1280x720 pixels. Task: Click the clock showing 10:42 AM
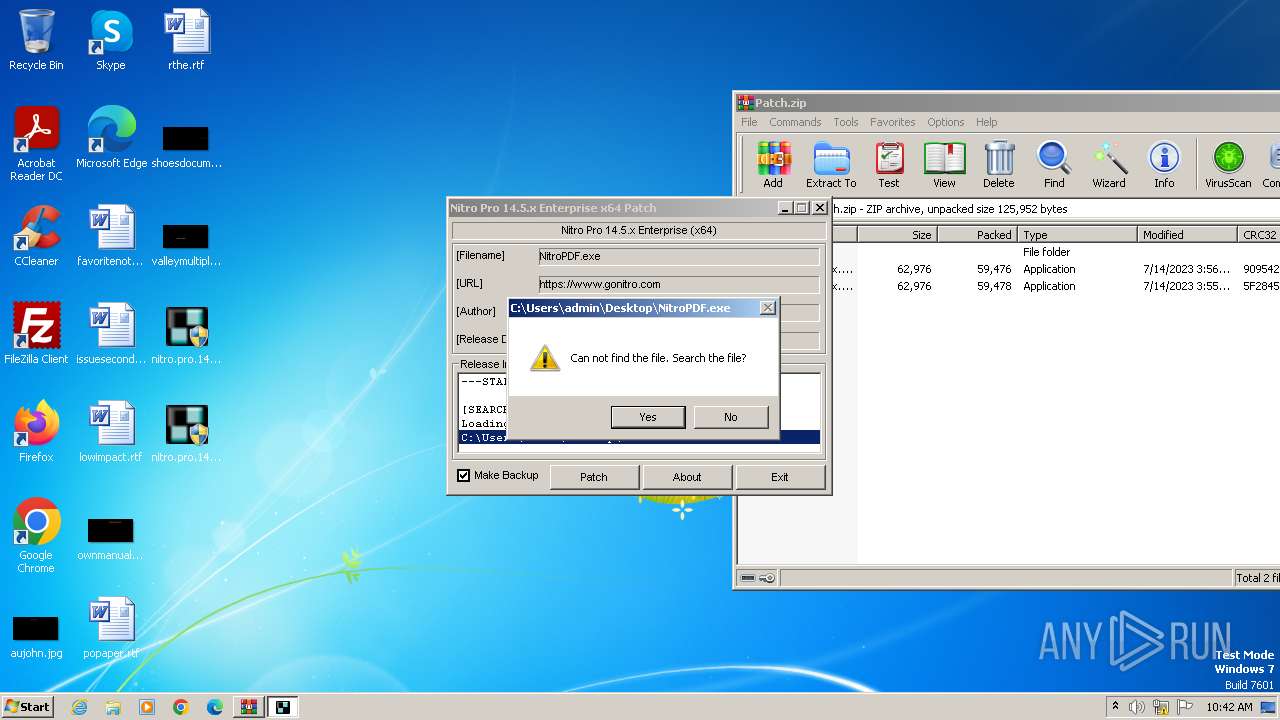pos(1229,707)
